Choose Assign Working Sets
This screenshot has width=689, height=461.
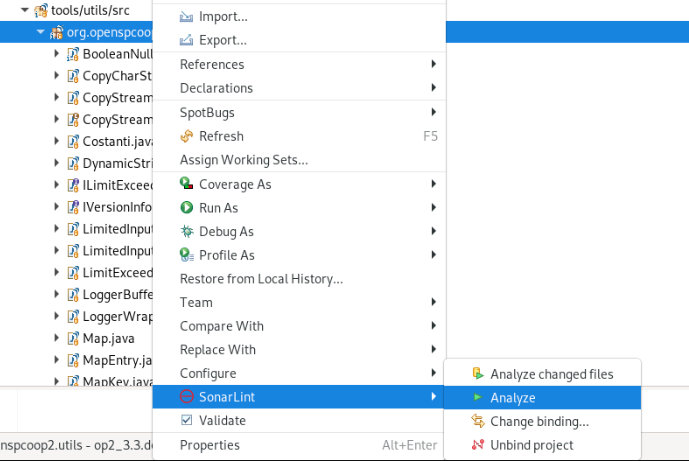click(299, 160)
